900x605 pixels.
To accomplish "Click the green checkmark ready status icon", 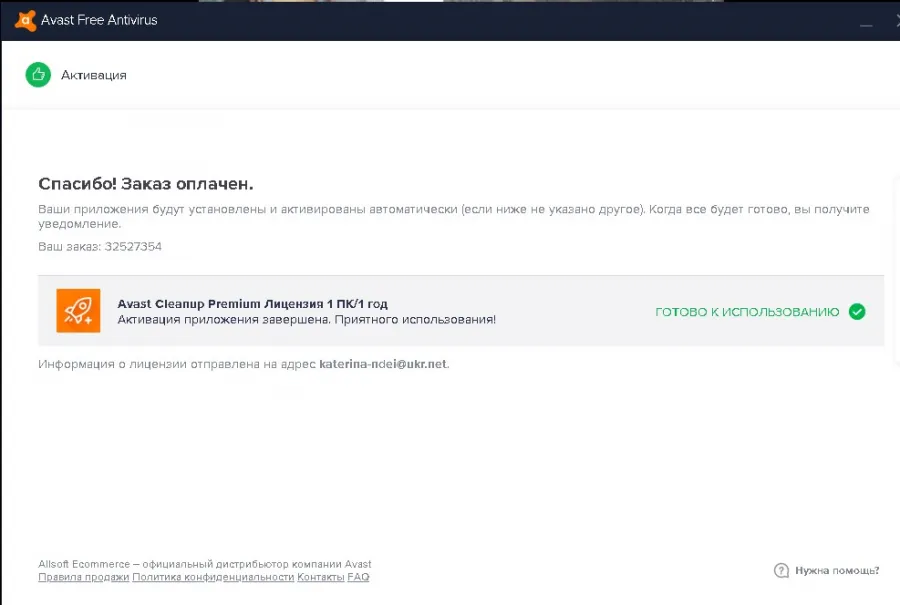I will pyautogui.click(x=857, y=312).
